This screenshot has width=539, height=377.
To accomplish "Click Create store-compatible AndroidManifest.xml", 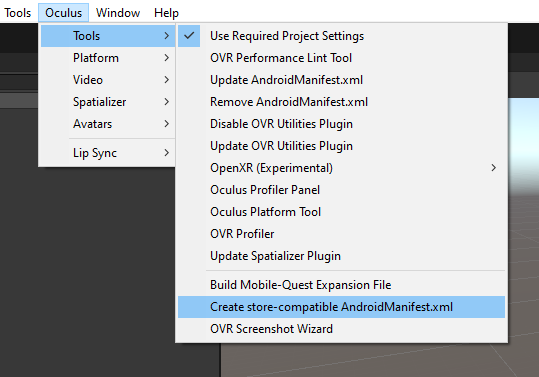I will (341, 307).
